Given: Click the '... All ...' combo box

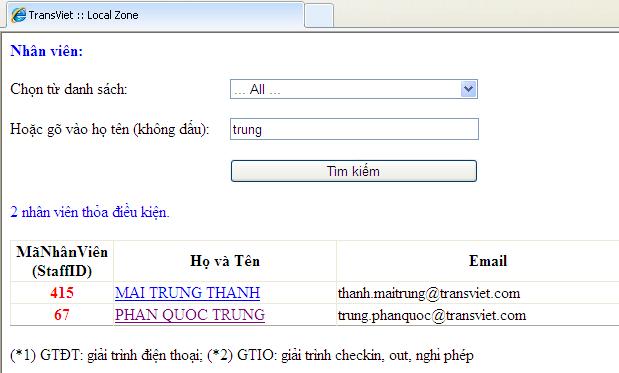Looking at the screenshot, I should click(354, 89).
